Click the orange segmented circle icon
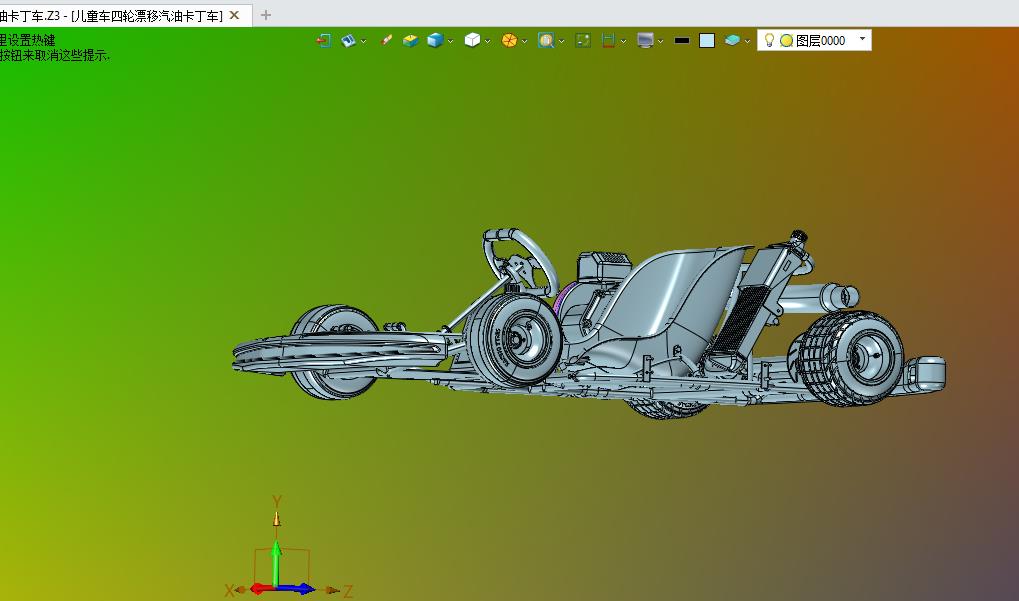 [x=509, y=41]
